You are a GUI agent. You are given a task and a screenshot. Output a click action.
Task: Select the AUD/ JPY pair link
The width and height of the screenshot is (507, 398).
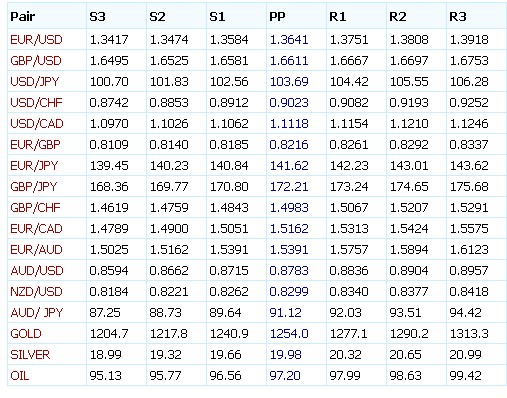point(37,313)
